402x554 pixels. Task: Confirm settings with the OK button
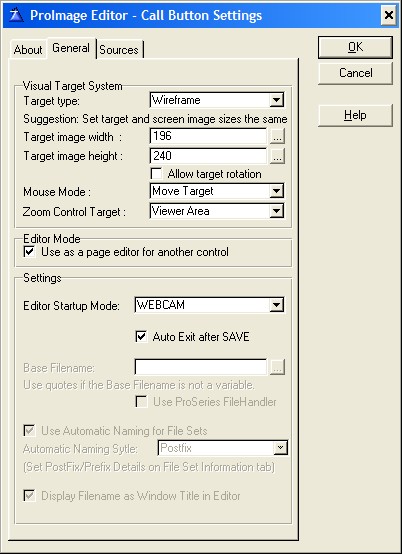(355, 47)
